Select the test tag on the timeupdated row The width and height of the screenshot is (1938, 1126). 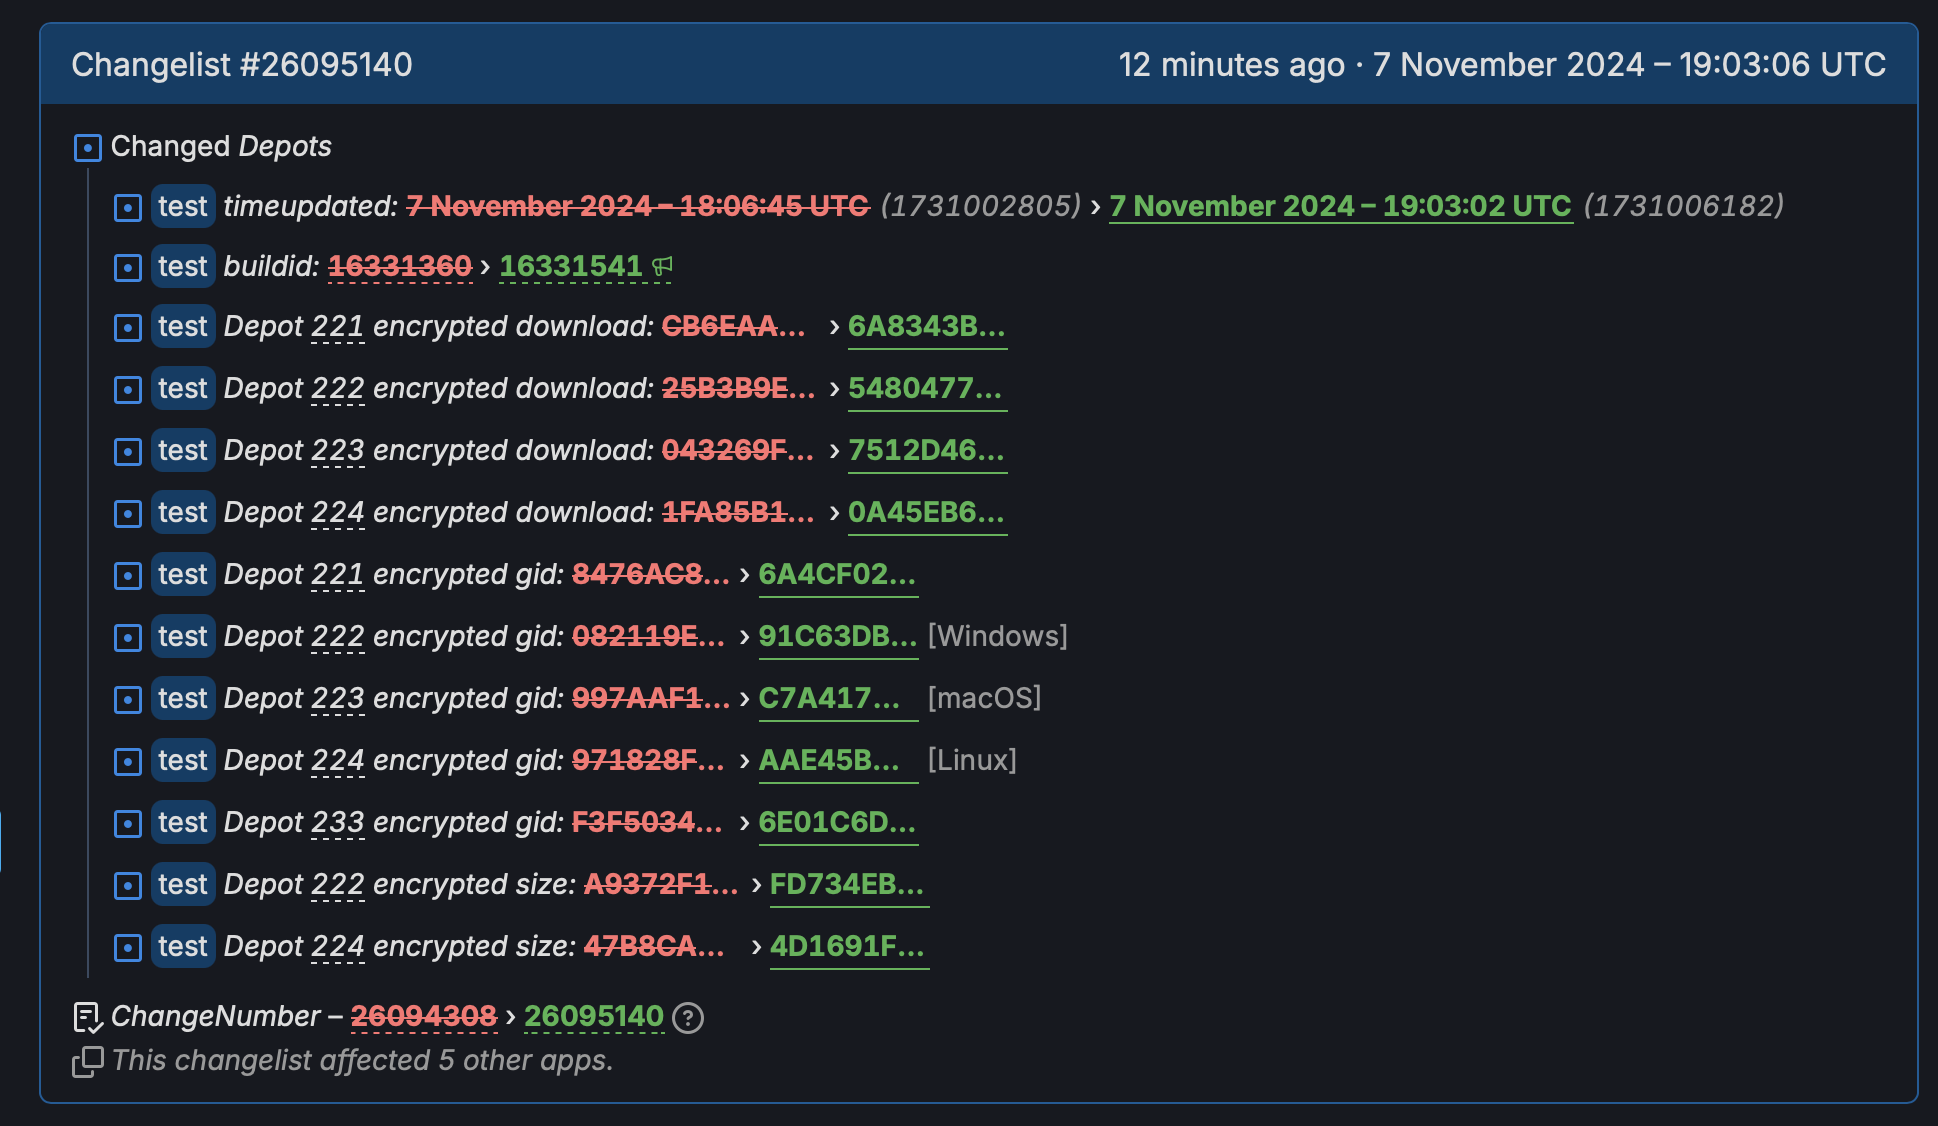183,207
